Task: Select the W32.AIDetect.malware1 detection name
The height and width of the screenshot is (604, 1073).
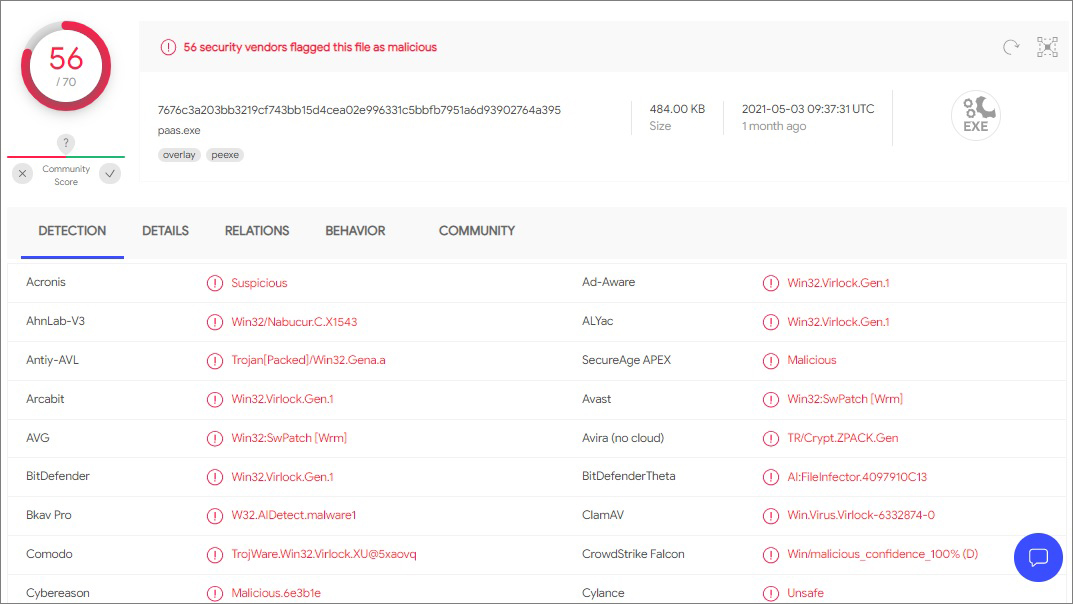Action: [x=294, y=516]
